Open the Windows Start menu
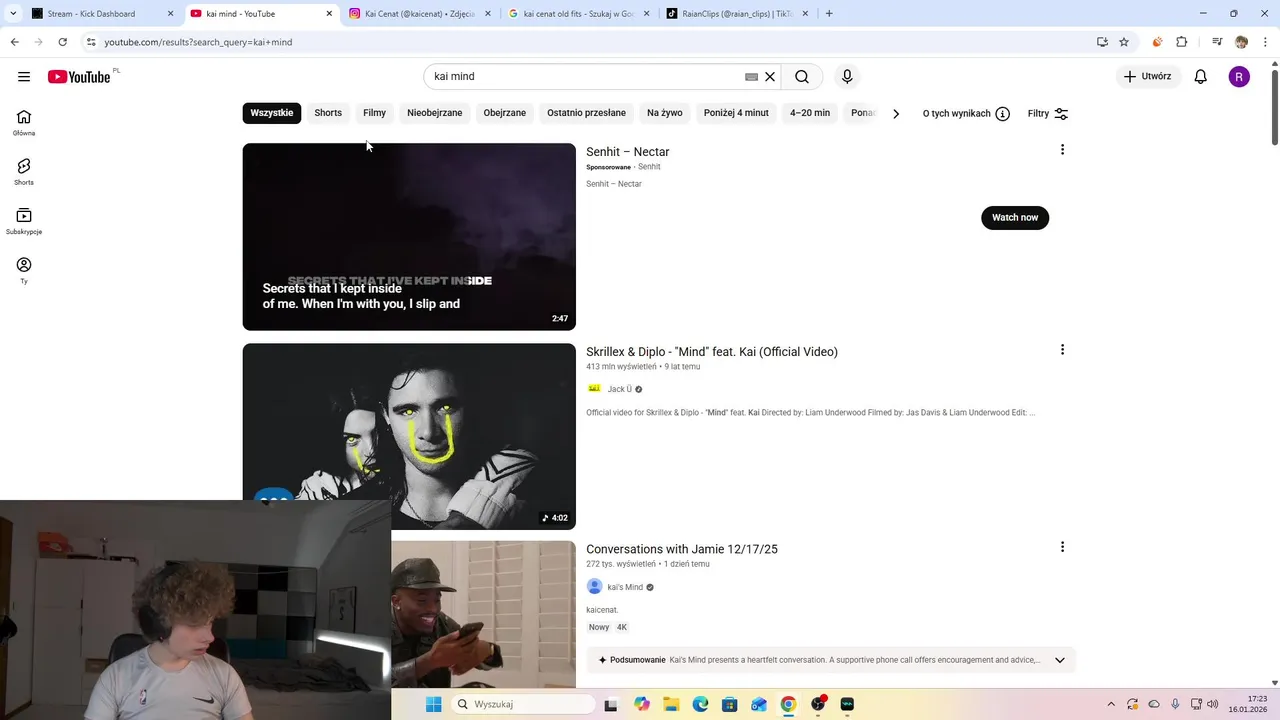This screenshot has height=720, width=1280. pos(433,704)
